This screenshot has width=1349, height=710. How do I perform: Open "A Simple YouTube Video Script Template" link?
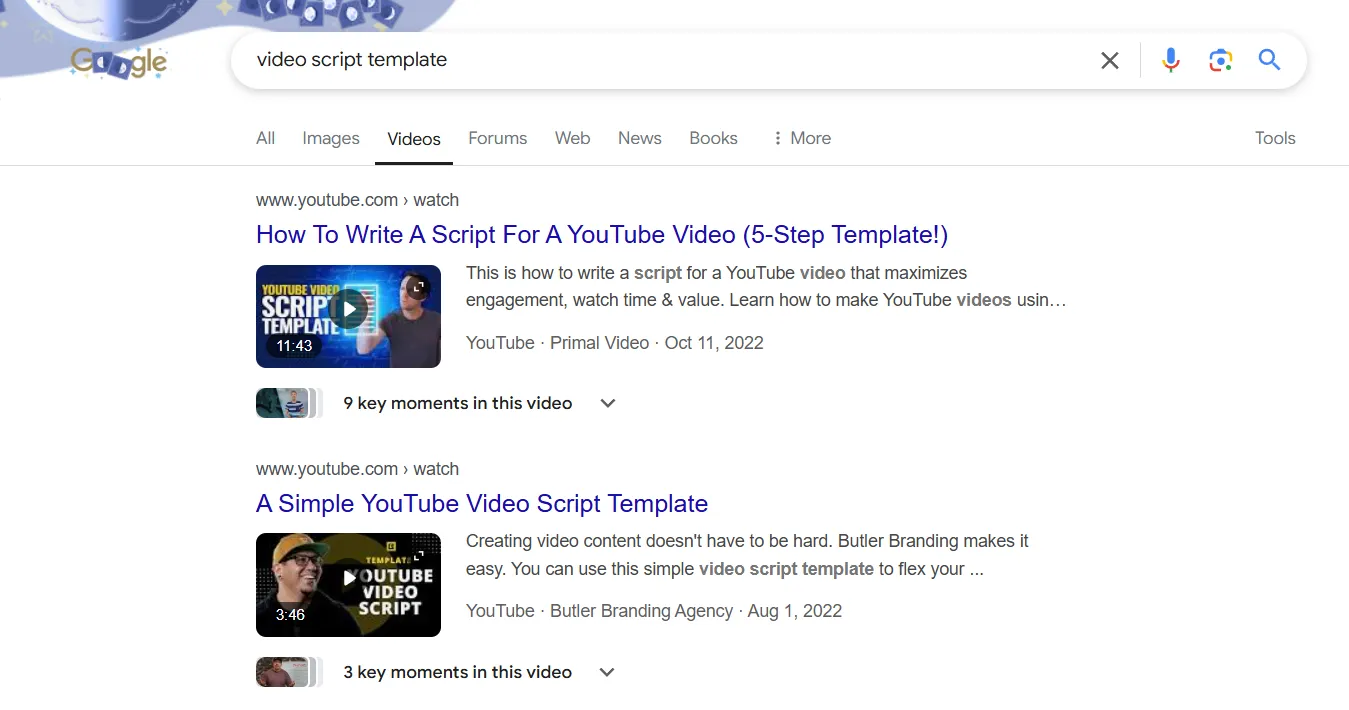(481, 504)
